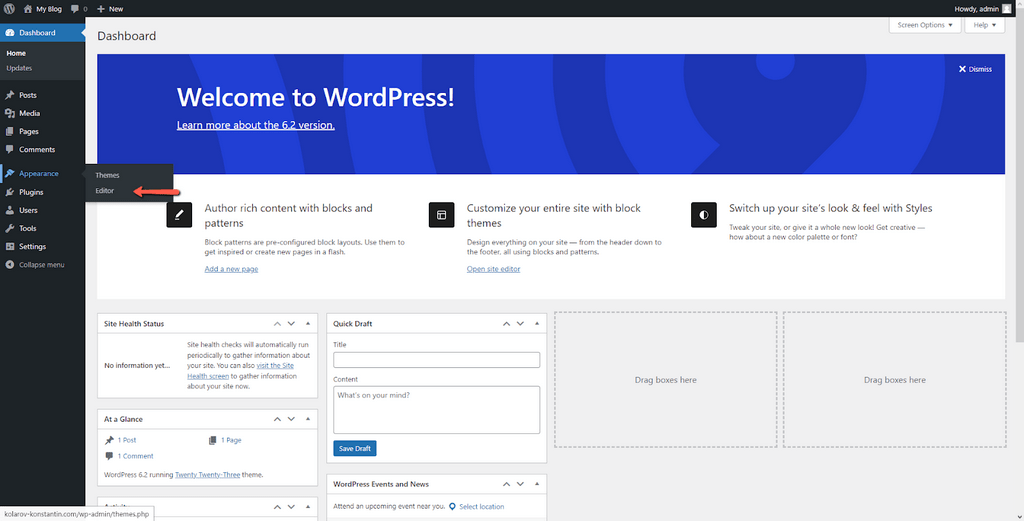Open the comments bubble icon in admin bar
The height and width of the screenshot is (521, 1024).
75,8
